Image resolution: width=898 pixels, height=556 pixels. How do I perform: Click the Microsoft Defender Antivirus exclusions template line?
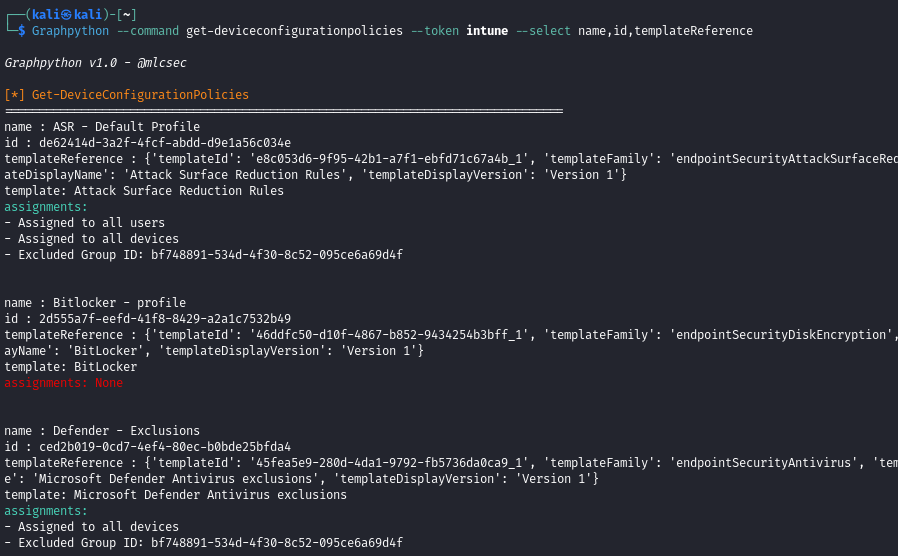[176, 495]
